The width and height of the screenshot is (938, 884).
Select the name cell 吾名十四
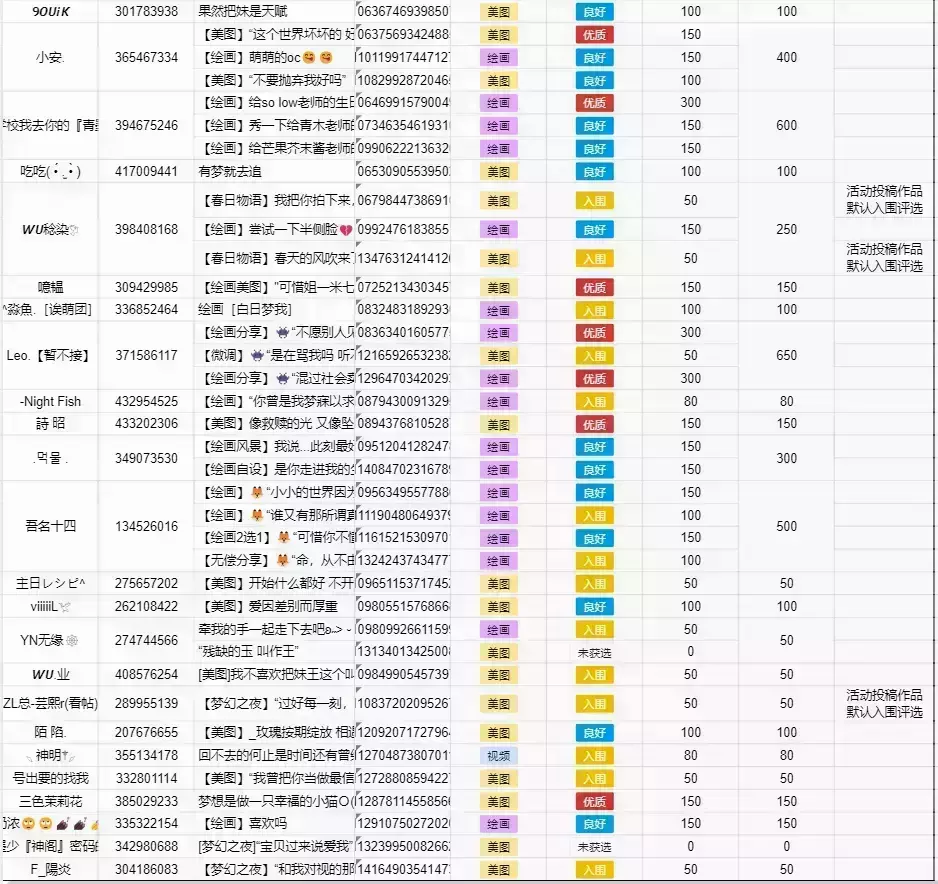point(50,526)
